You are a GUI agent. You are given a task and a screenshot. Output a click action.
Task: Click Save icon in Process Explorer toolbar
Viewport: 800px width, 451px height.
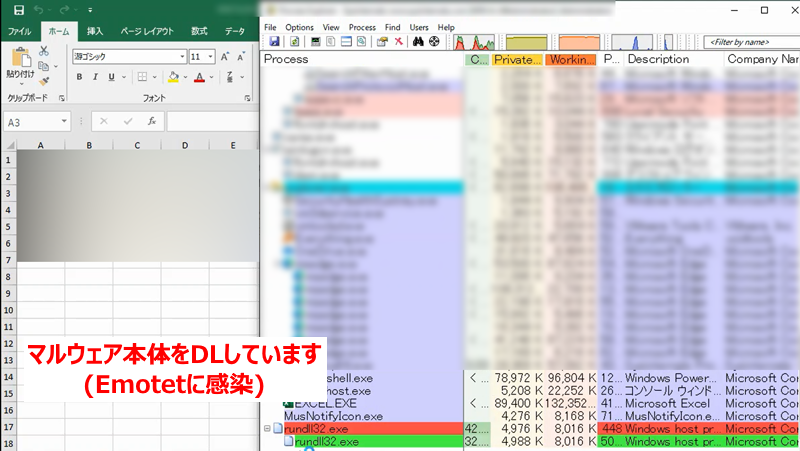[x=274, y=42]
